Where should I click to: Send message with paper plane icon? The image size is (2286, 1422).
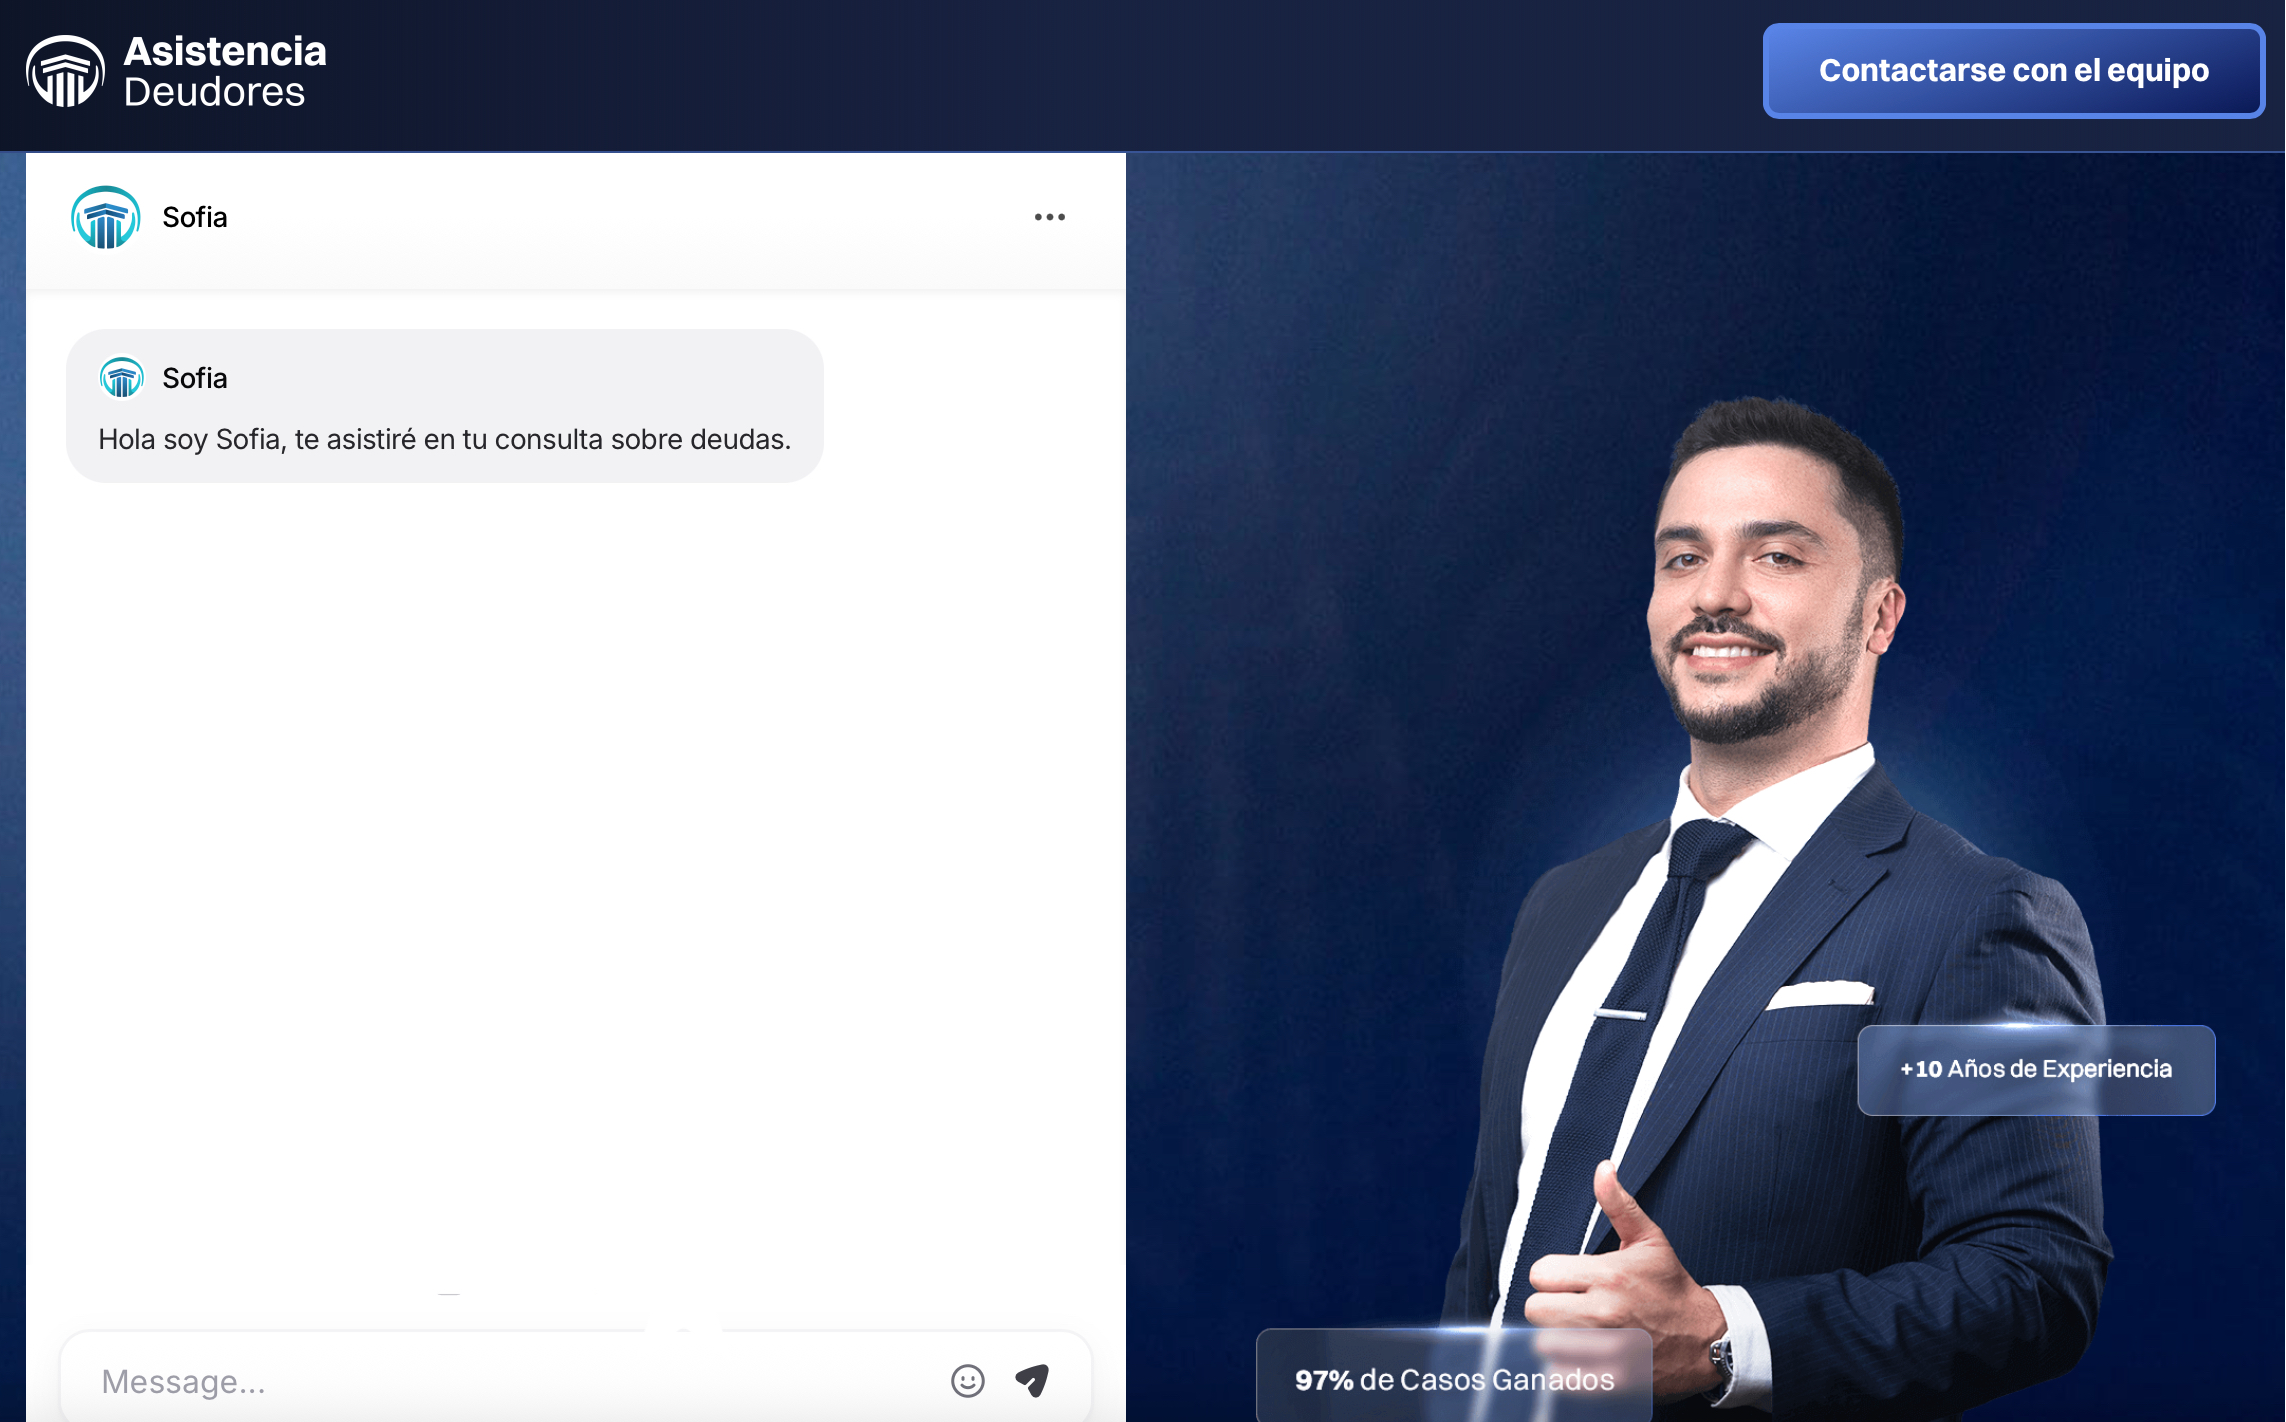click(x=1032, y=1381)
